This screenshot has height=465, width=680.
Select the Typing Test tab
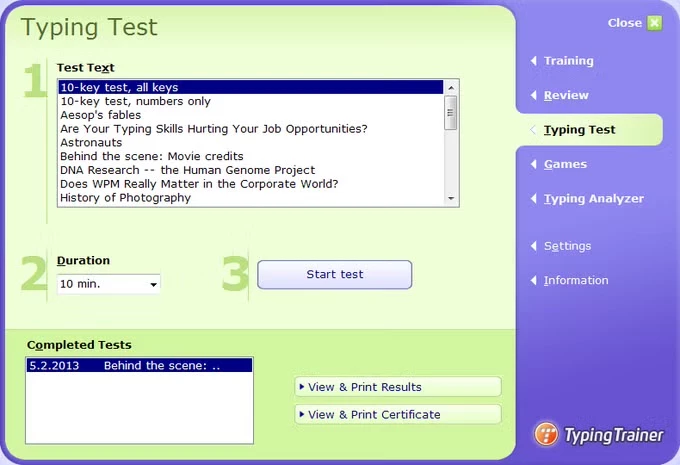(x=579, y=130)
